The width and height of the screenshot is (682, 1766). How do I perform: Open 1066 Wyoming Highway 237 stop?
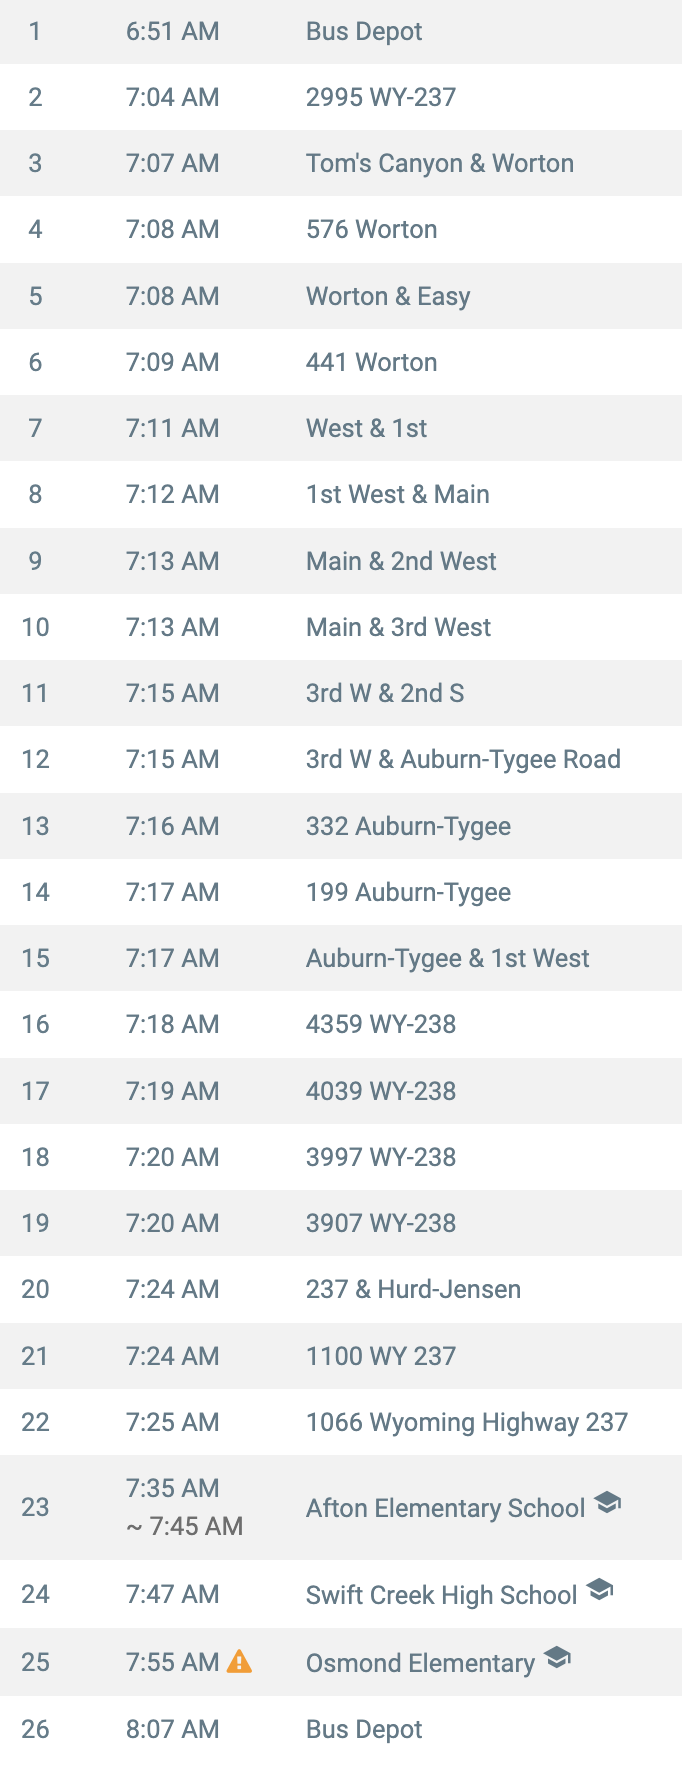pyautogui.click(x=341, y=1422)
